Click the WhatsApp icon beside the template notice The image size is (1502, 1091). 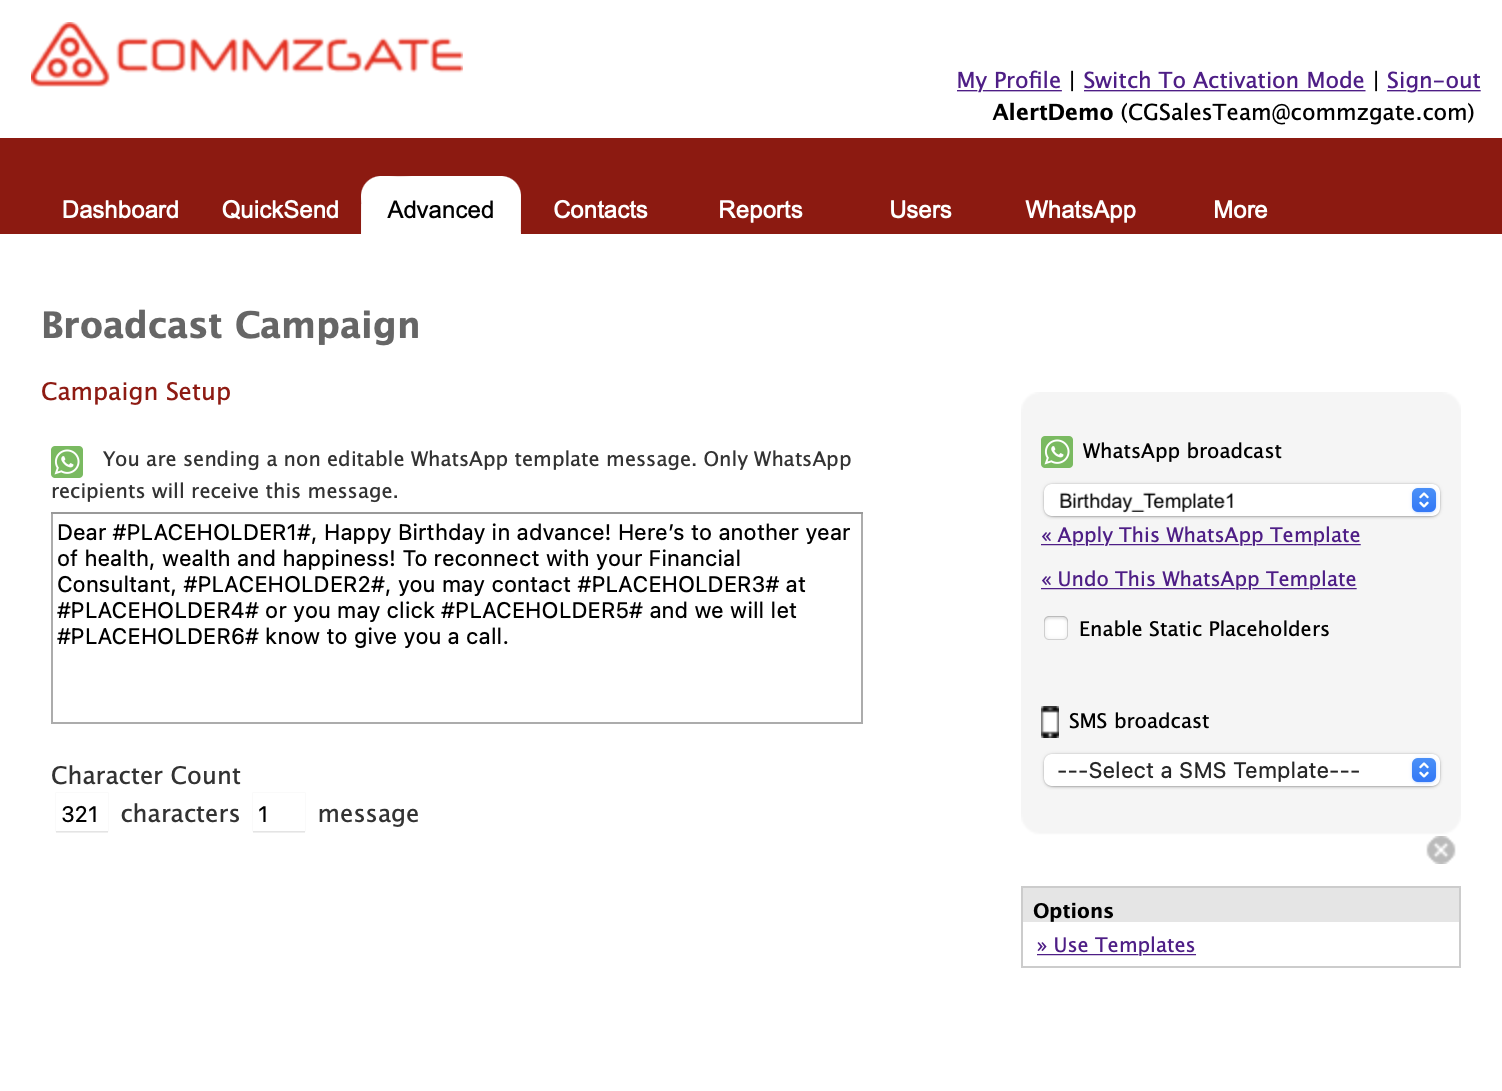[x=67, y=462]
